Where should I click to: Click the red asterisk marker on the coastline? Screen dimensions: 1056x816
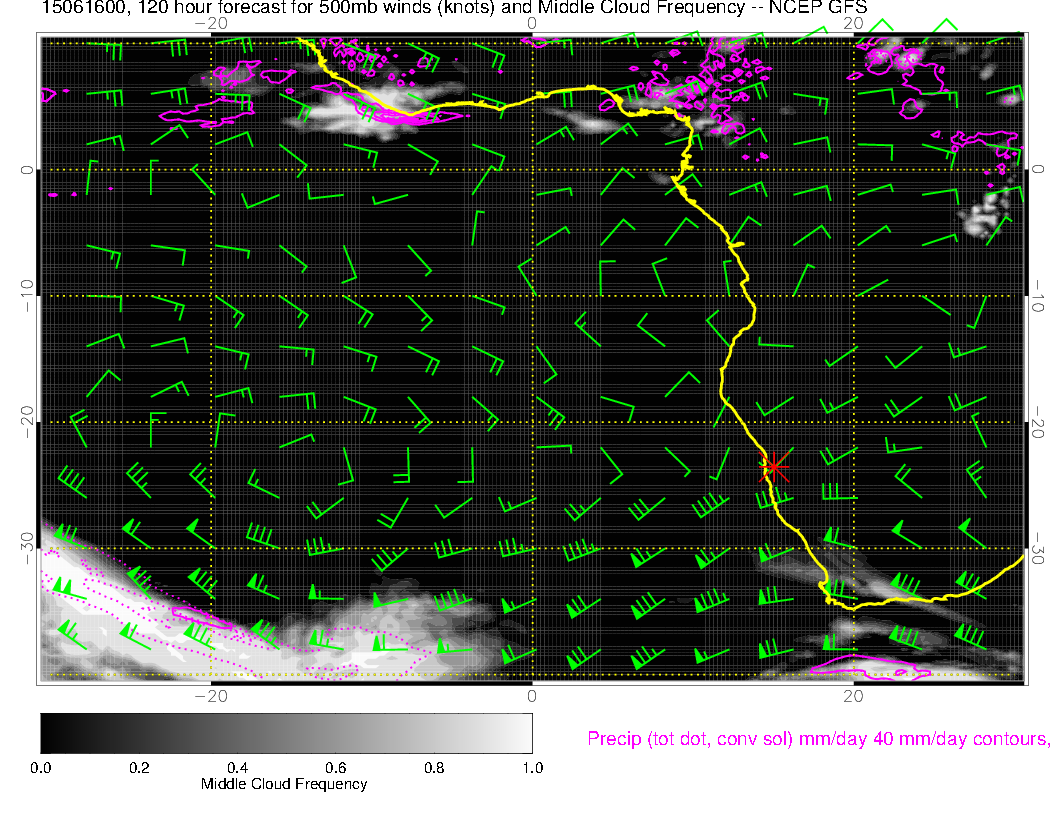point(774,466)
